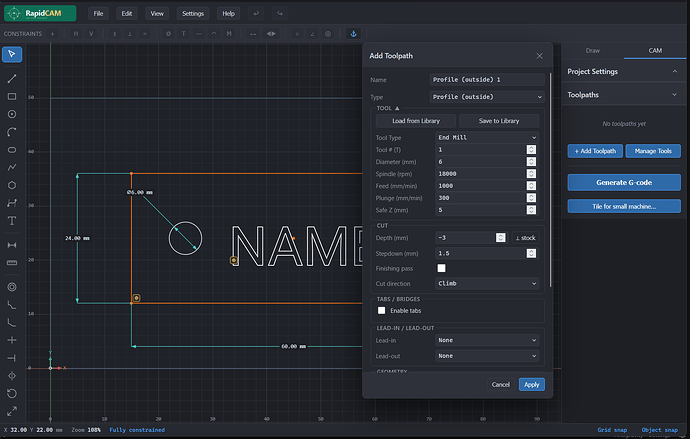Image resolution: width=690 pixels, height=439 pixels.
Task: Click Save to Library button
Action: (x=499, y=121)
